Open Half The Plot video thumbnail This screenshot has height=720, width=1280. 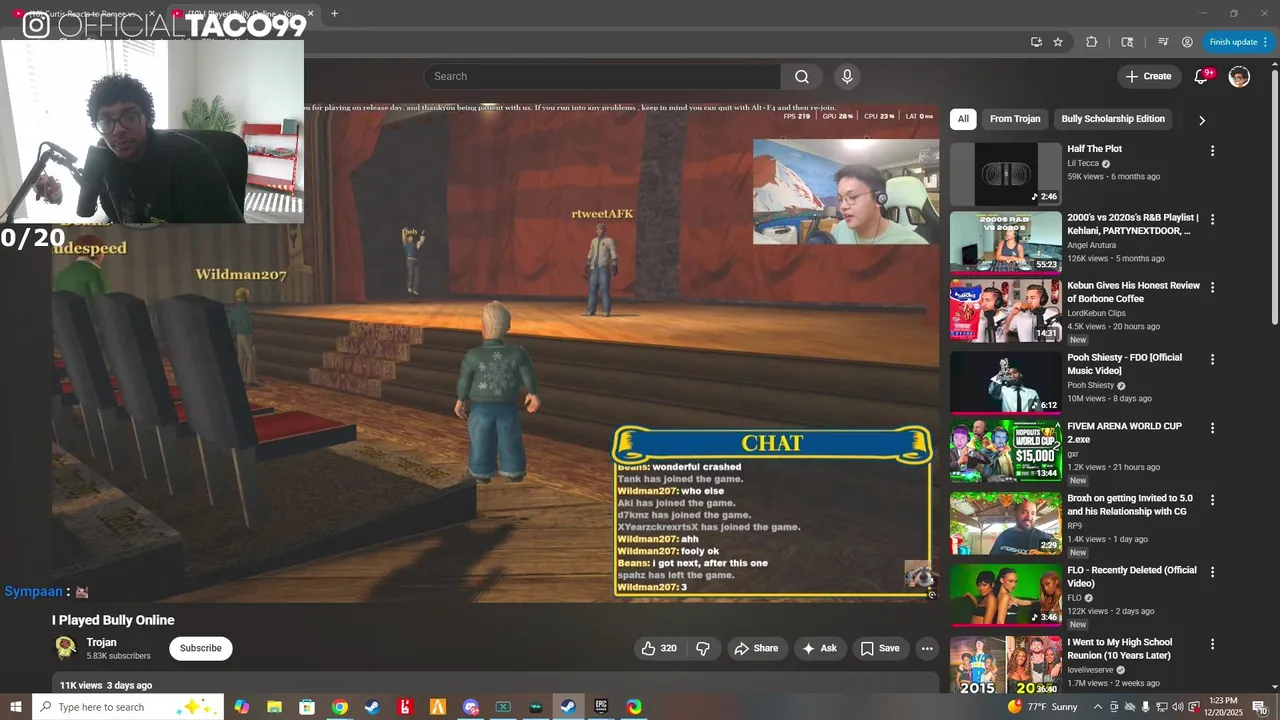[1006, 174]
